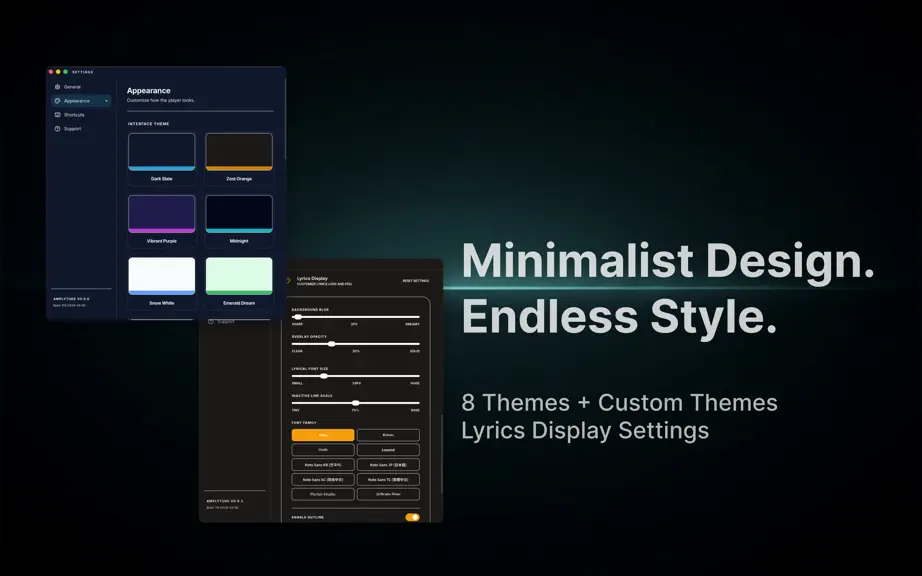Click the Appearance page heading
Screen dimensions: 922x576
149,91
